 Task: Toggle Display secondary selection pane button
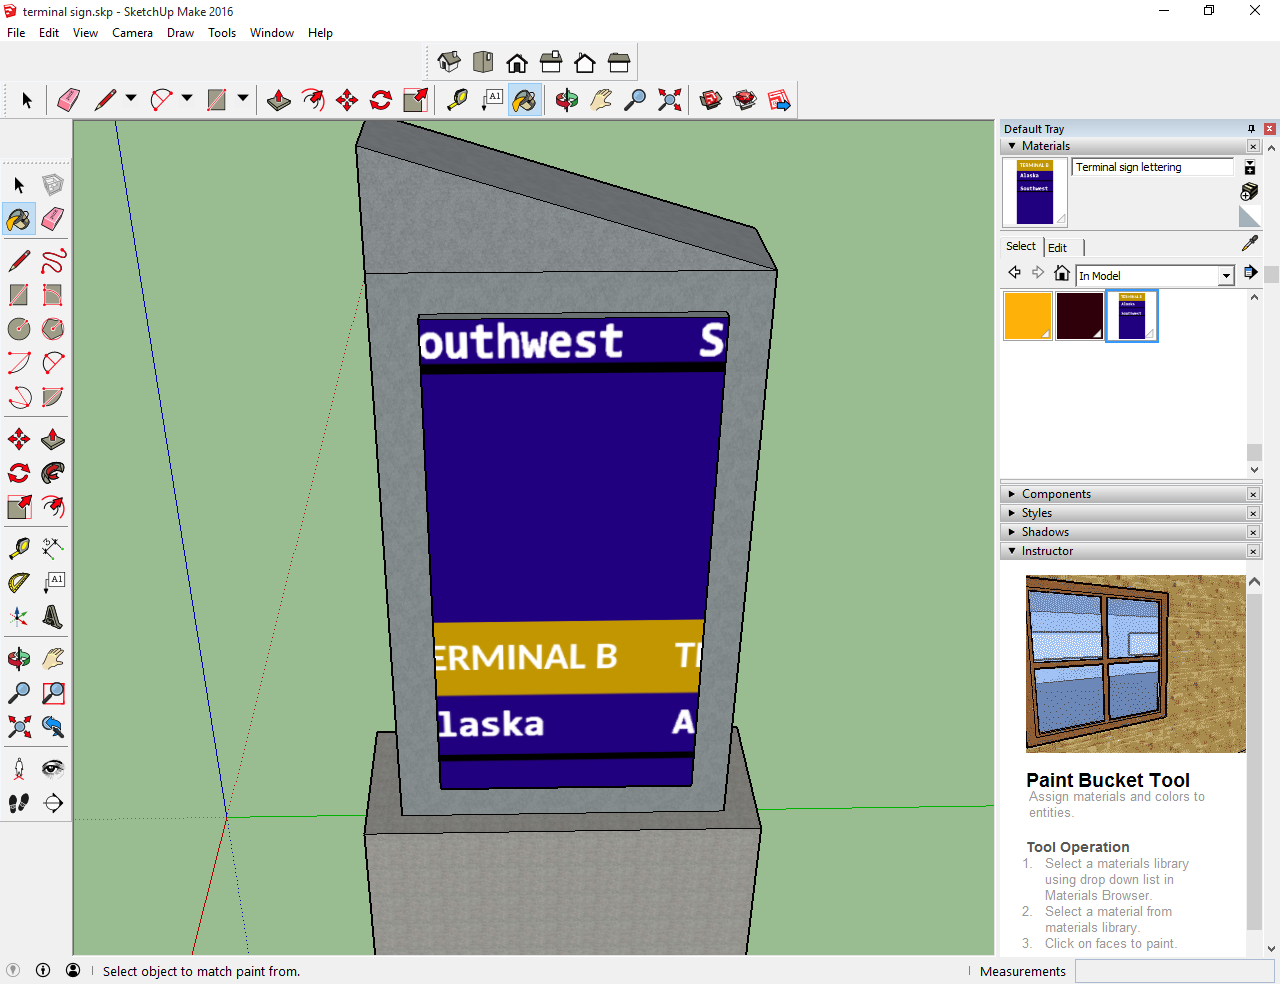click(1250, 167)
